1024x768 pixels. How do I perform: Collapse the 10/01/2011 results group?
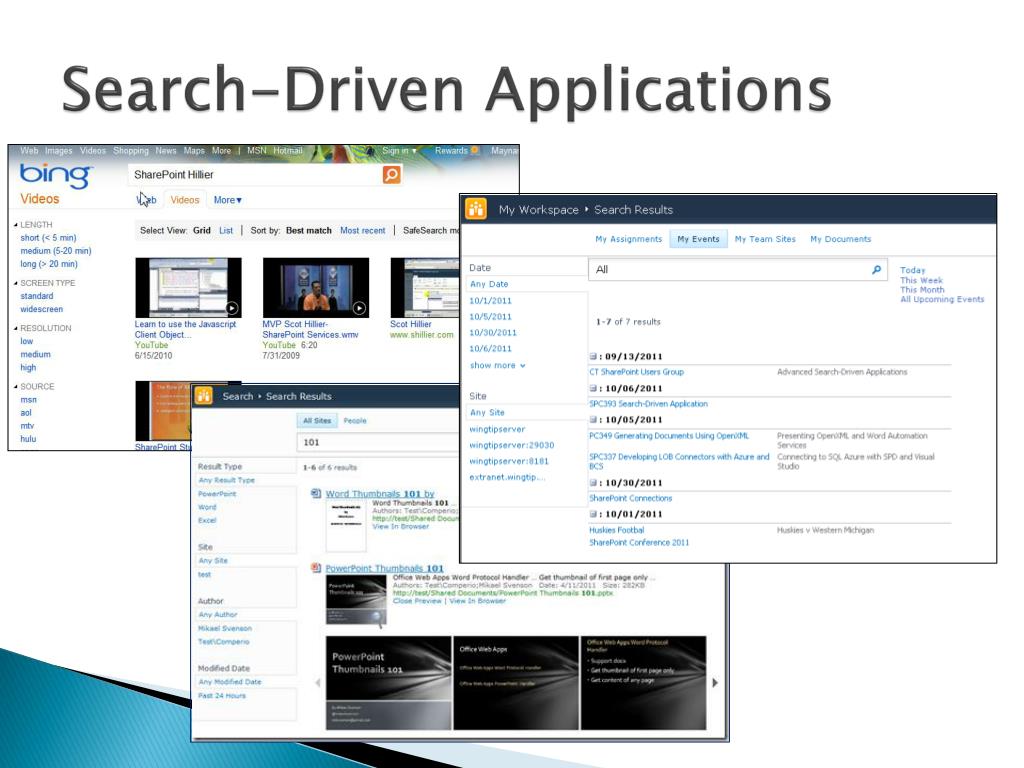point(593,515)
